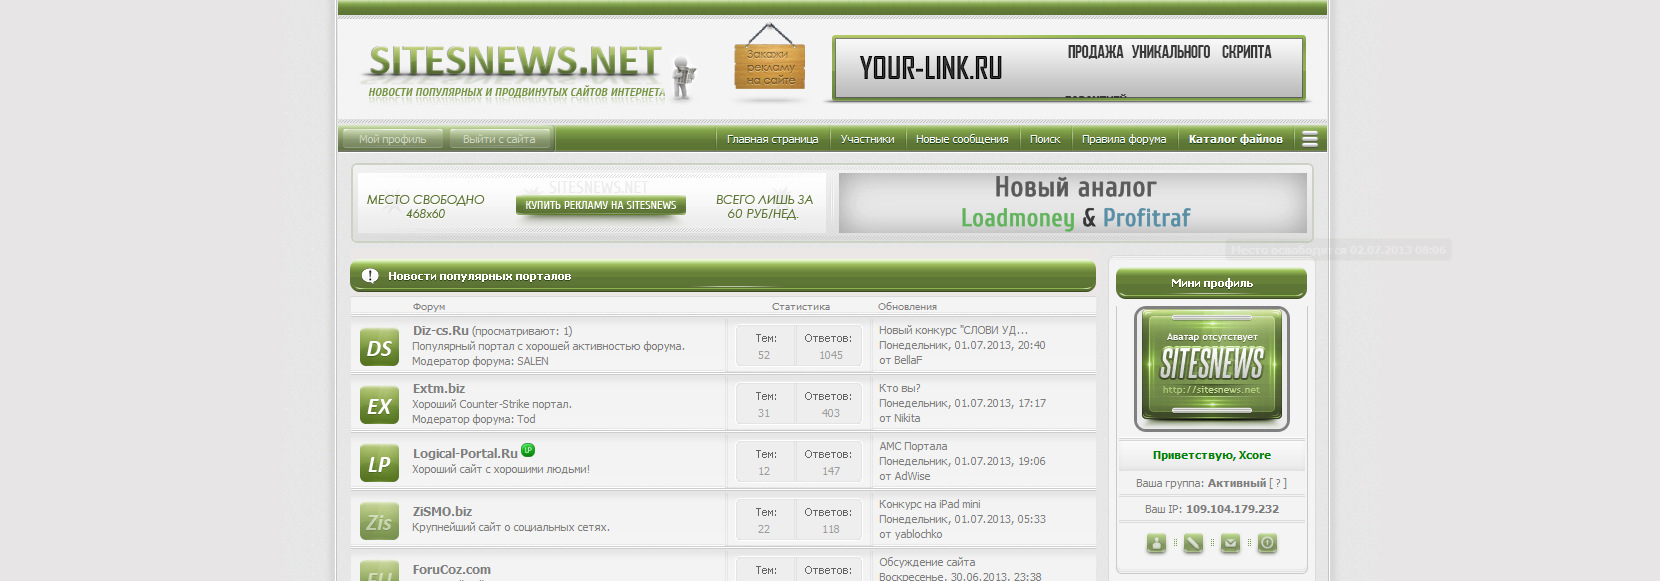The width and height of the screenshot is (1660, 581).
Task: Open the Extm.biz forum link
Action: coord(439,388)
